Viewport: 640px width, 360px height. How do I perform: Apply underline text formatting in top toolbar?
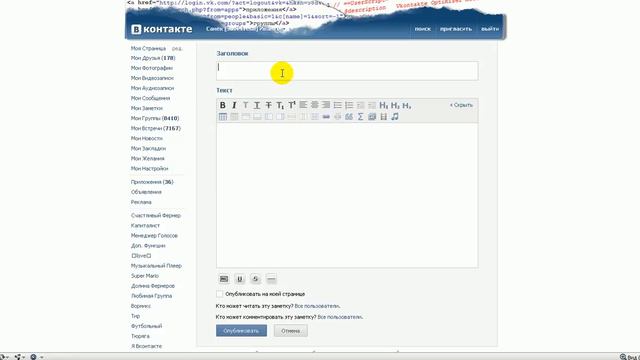[257, 105]
